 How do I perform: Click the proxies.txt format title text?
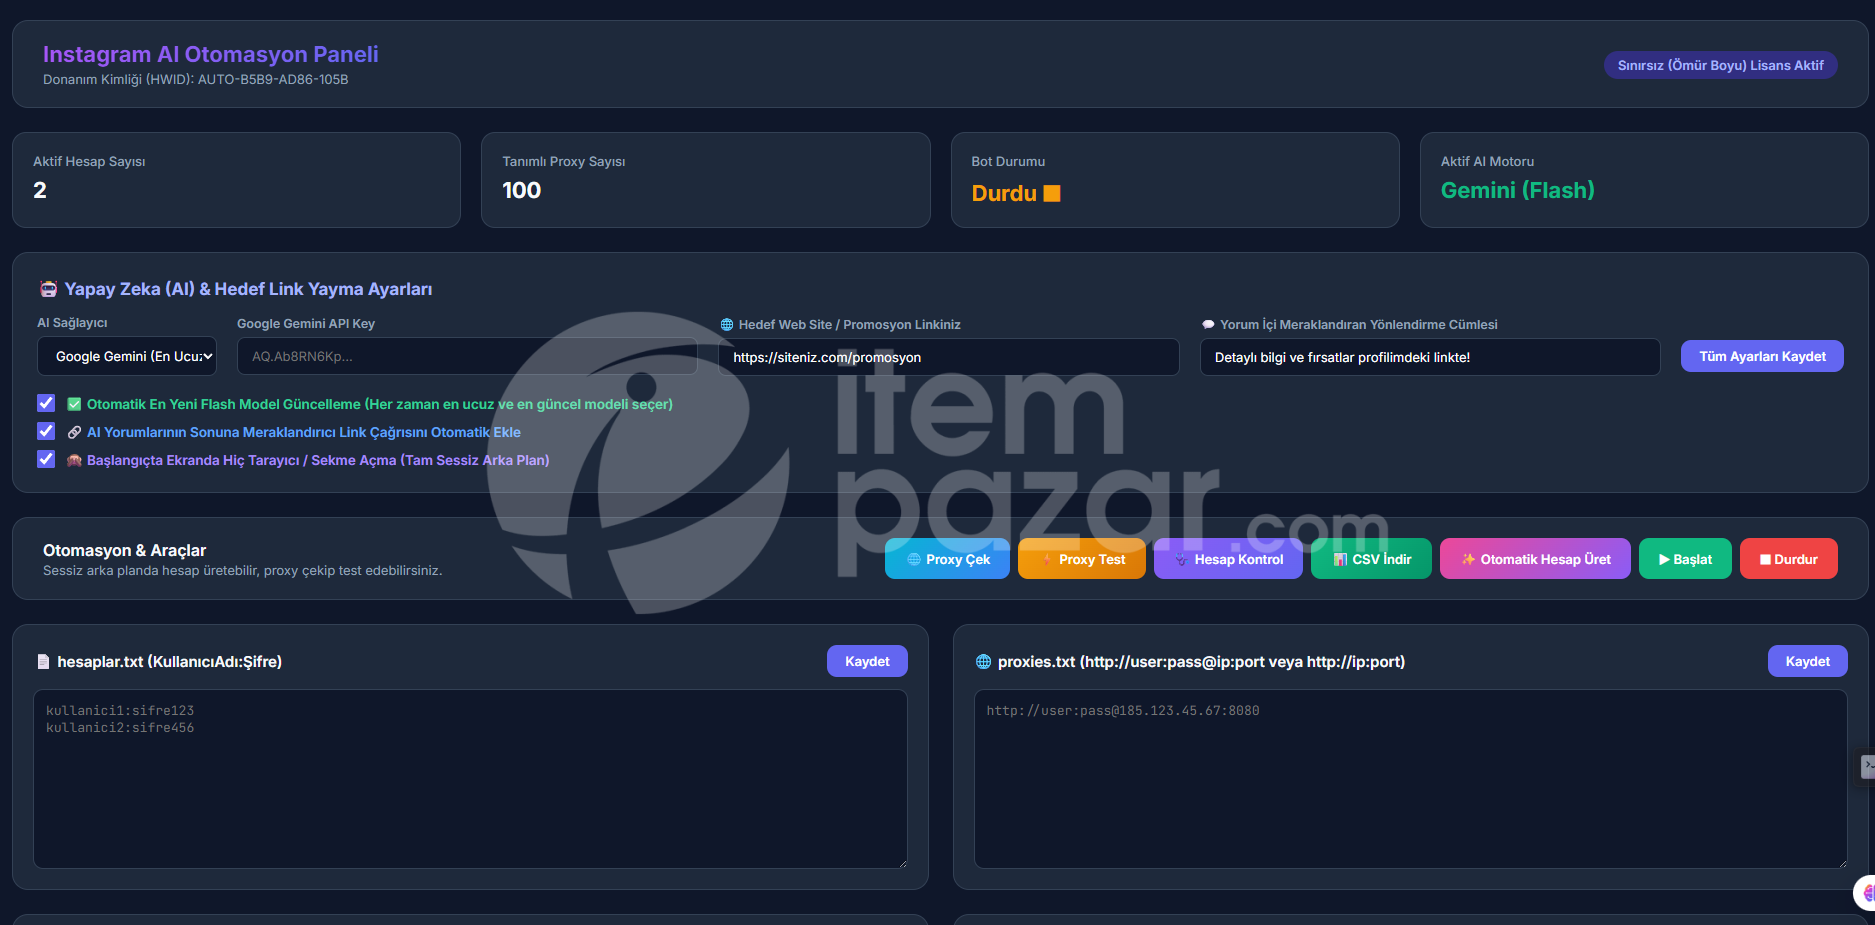click(x=1201, y=662)
